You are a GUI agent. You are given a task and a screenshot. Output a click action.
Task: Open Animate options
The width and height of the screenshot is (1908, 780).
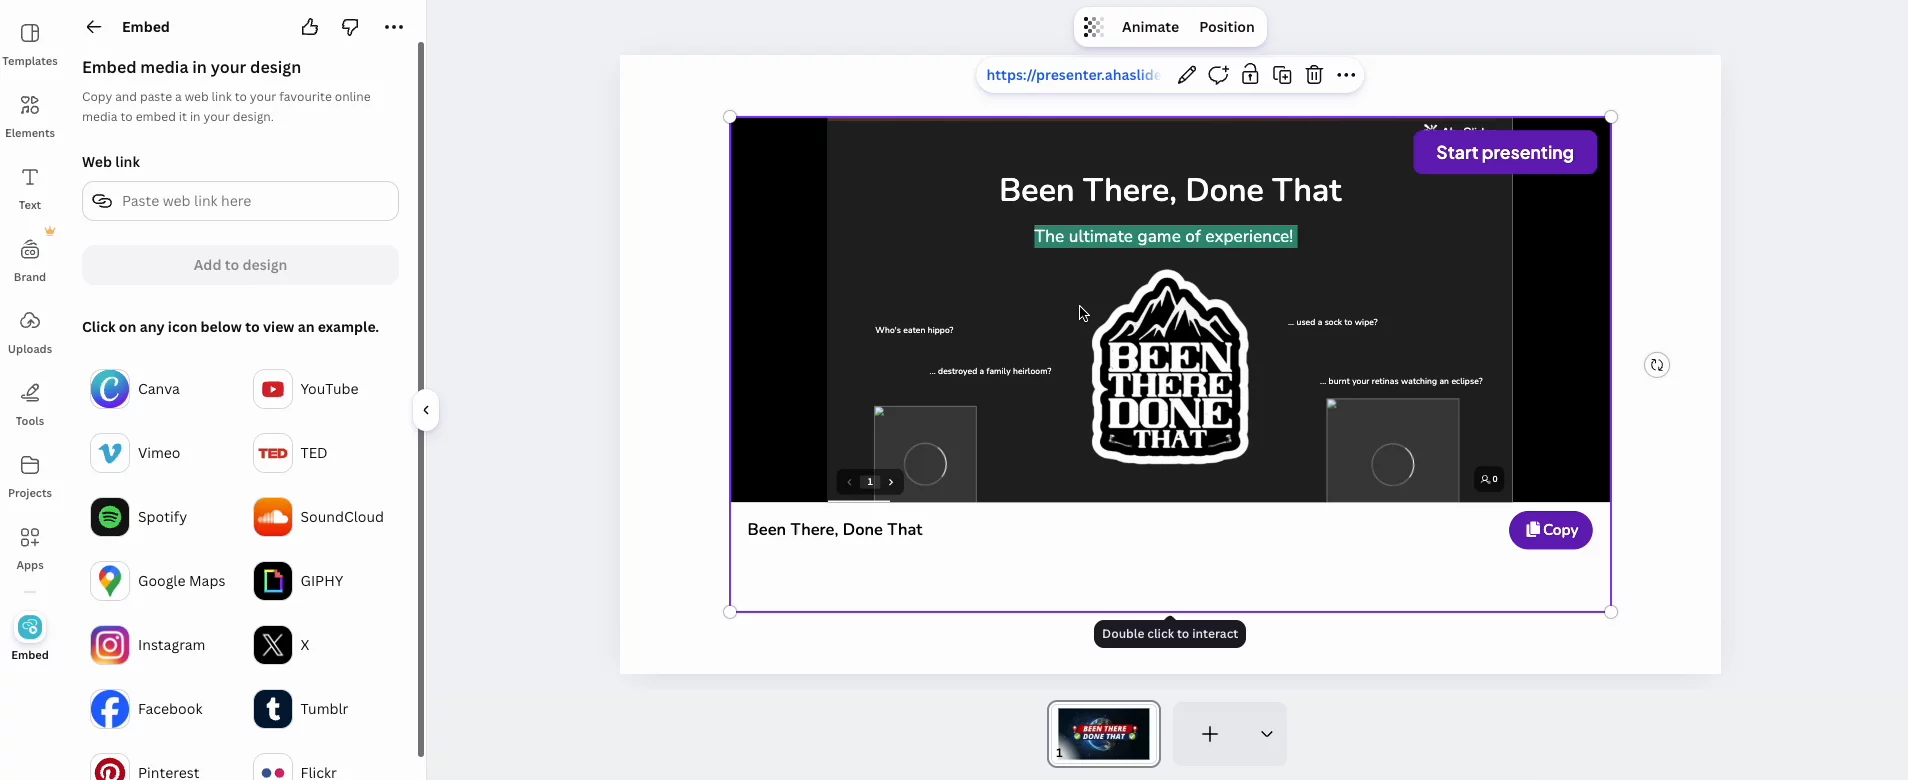[1150, 27]
